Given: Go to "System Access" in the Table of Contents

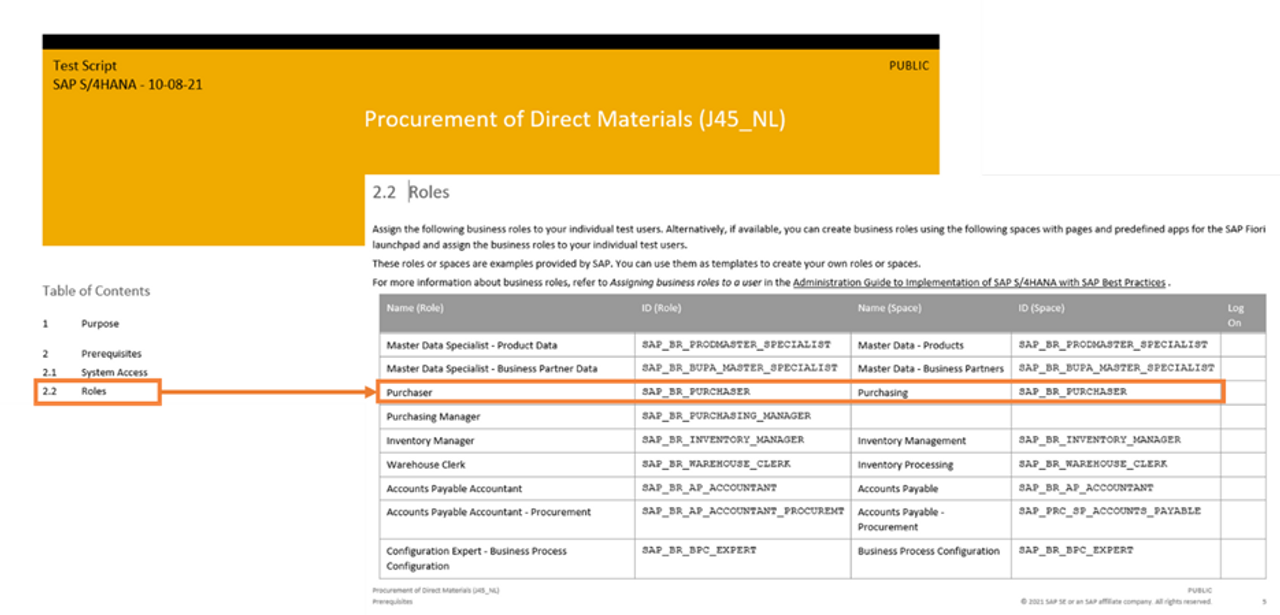Looking at the screenshot, I should click(x=114, y=373).
